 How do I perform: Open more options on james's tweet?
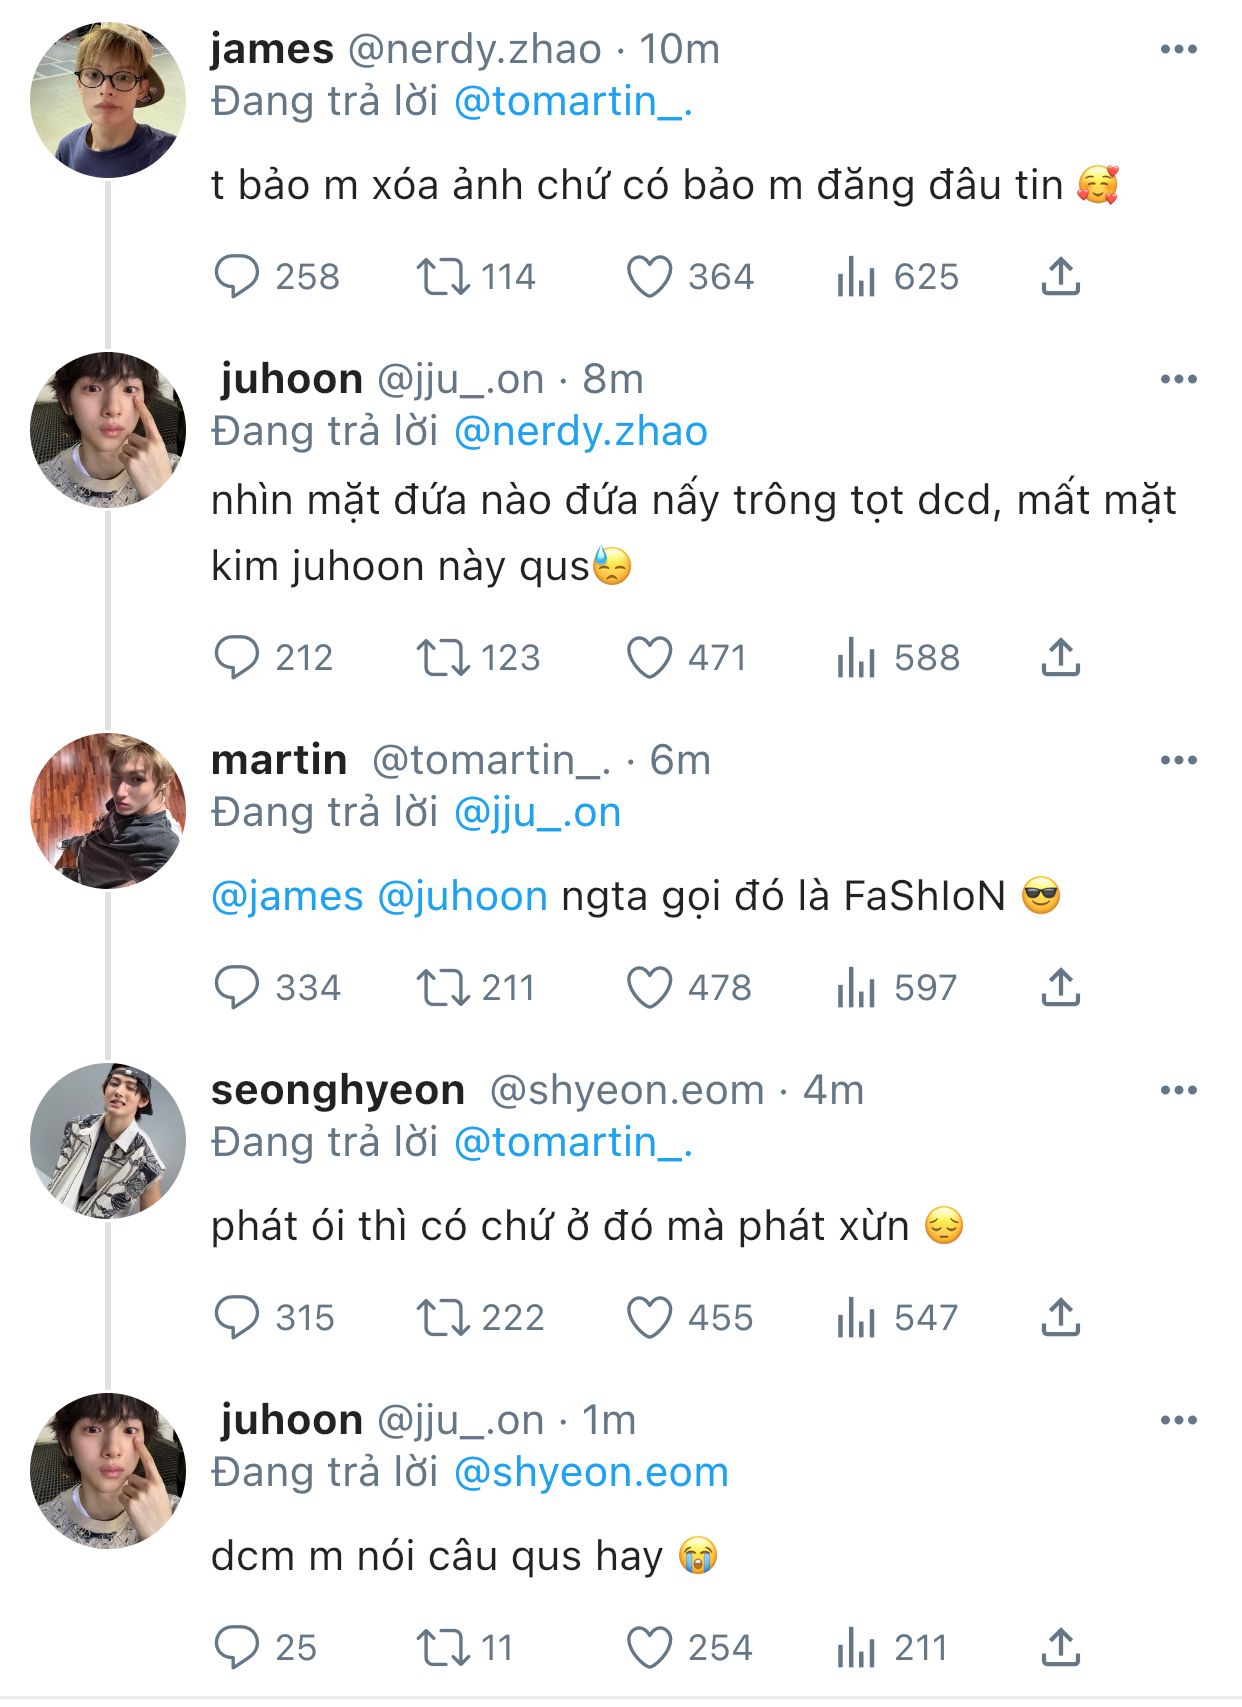[1178, 49]
